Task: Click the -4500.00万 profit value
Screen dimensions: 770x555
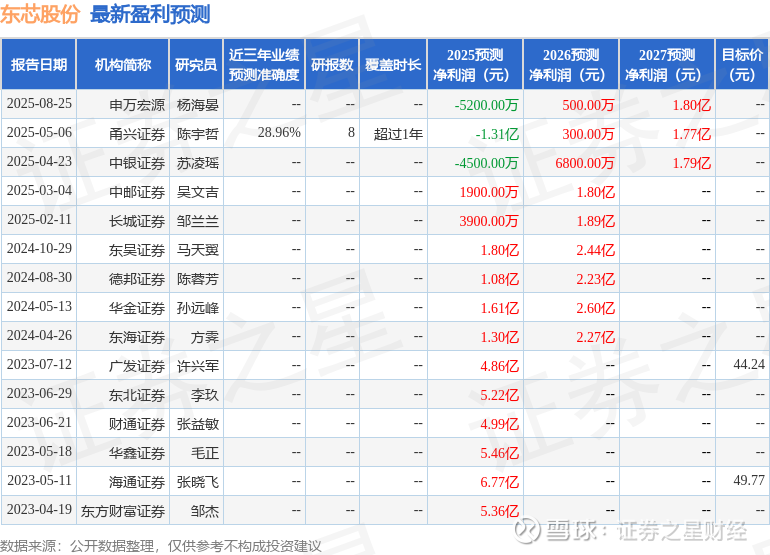Action: (486, 163)
